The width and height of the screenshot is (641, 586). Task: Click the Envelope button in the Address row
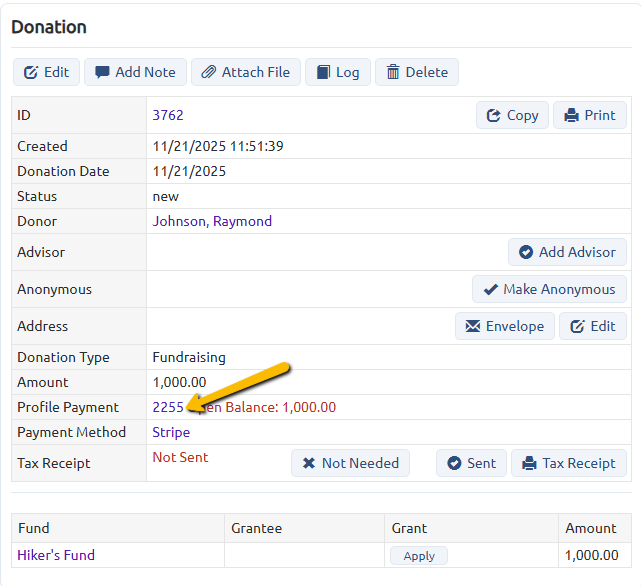tap(504, 326)
